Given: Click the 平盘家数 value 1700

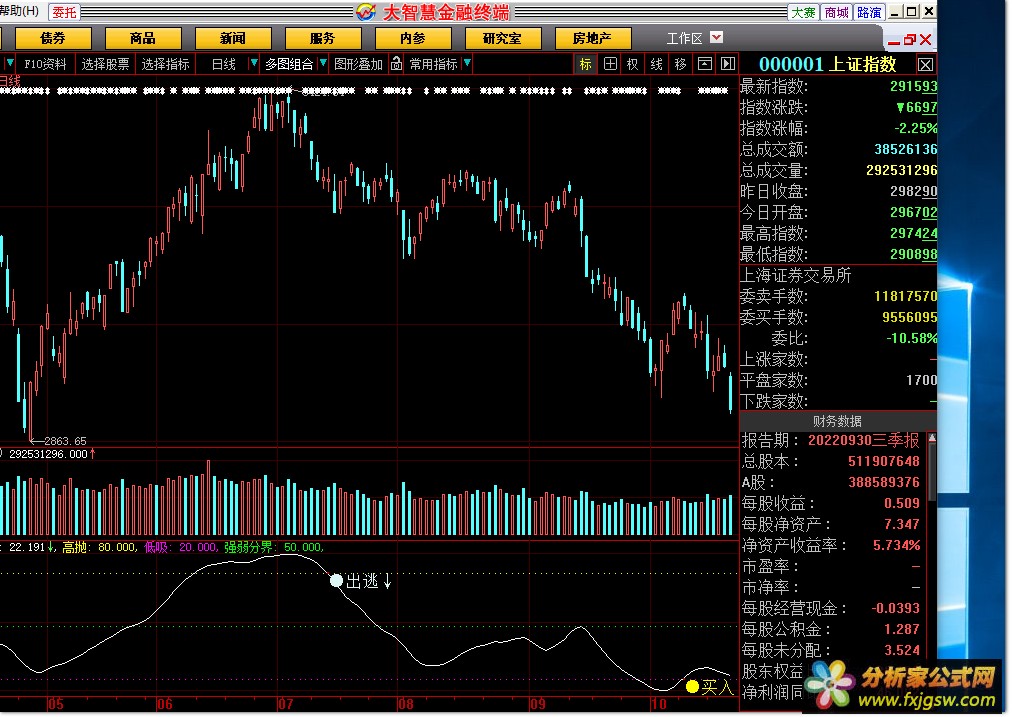Looking at the screenshot, I should [922, 380].
